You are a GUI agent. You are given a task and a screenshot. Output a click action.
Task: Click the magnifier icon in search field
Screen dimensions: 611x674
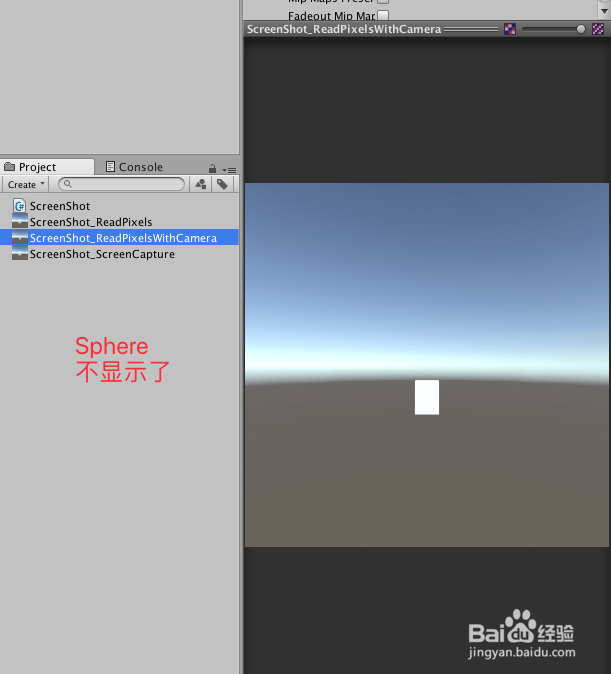pos(68,184)
